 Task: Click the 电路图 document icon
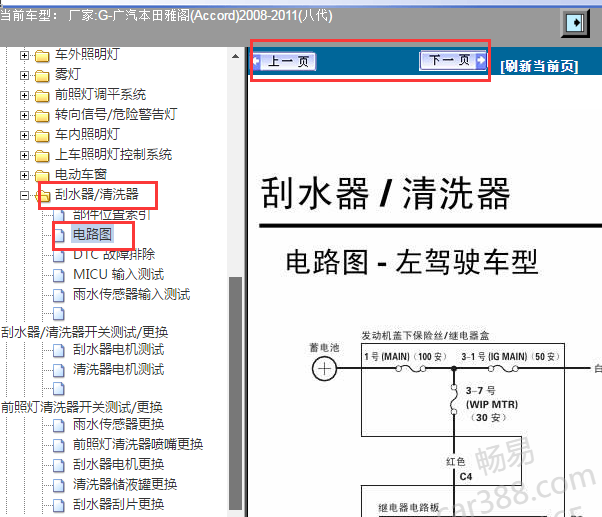click(59, 235)
